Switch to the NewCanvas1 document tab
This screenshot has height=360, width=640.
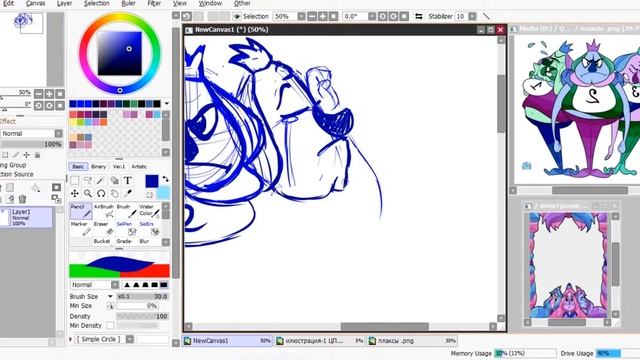tap(227, 341)
